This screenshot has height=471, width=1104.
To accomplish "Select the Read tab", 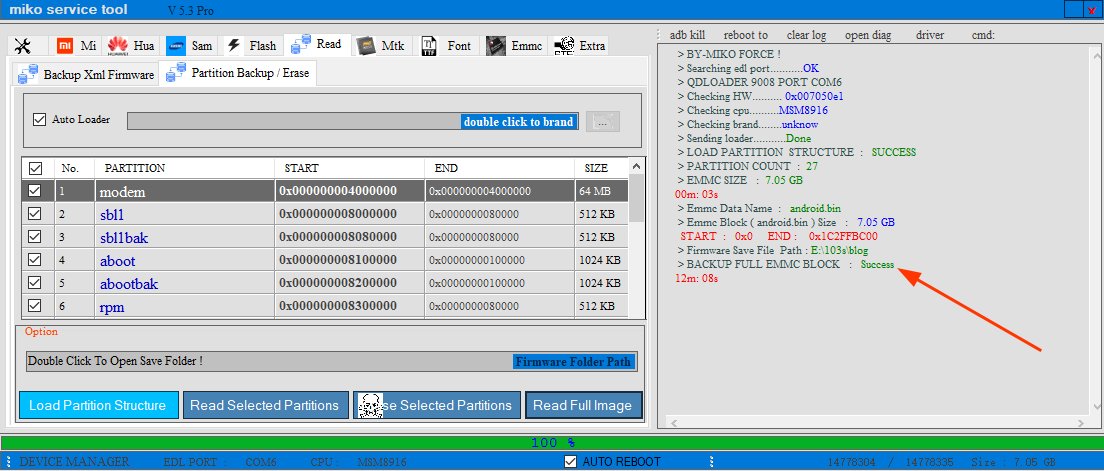I will coord(317,44).
